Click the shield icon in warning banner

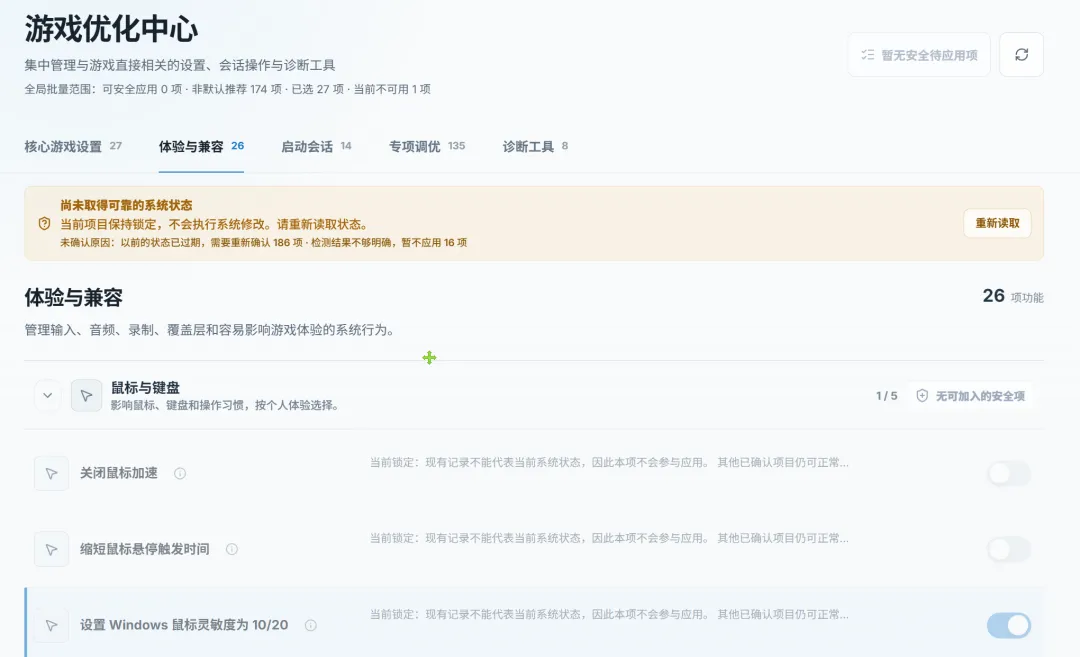click(x=44, y=224)
